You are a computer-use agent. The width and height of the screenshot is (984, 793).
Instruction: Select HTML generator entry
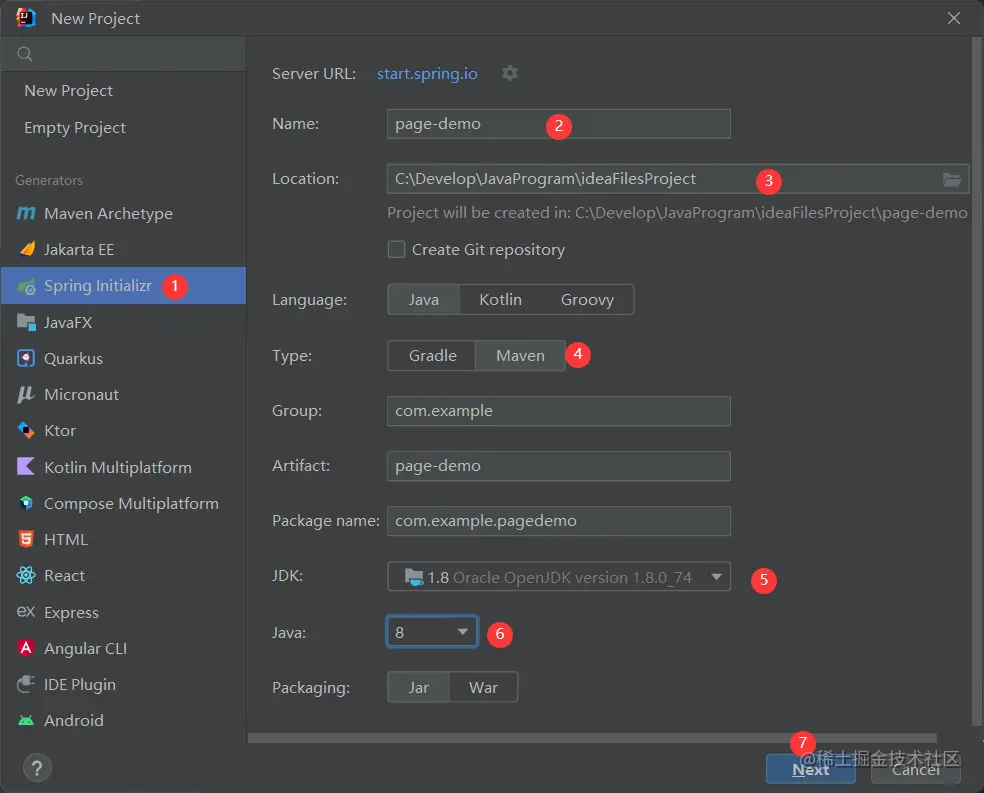tap(123, 539)
